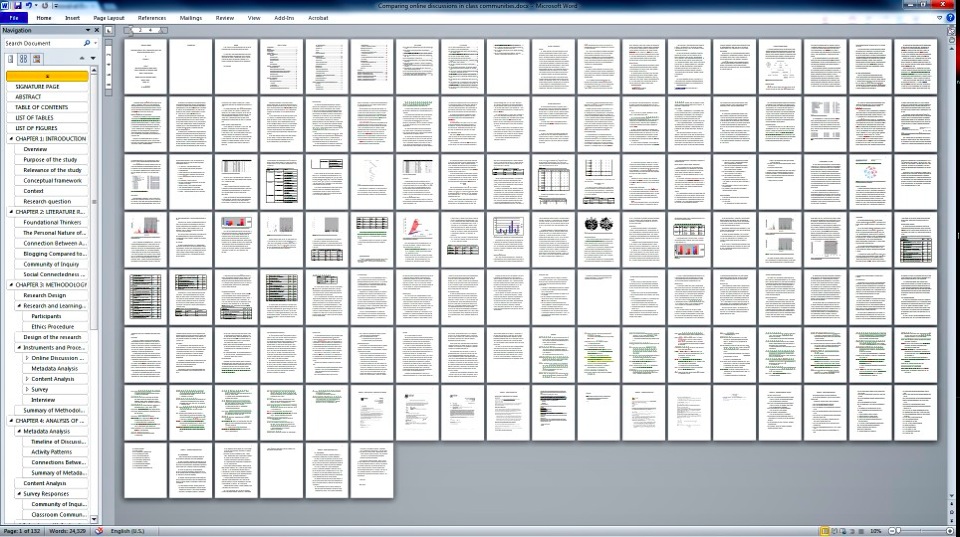Screen dimensions: 960x537
Task: Collapse Research and Learning heading
Action: click(19, 306)
